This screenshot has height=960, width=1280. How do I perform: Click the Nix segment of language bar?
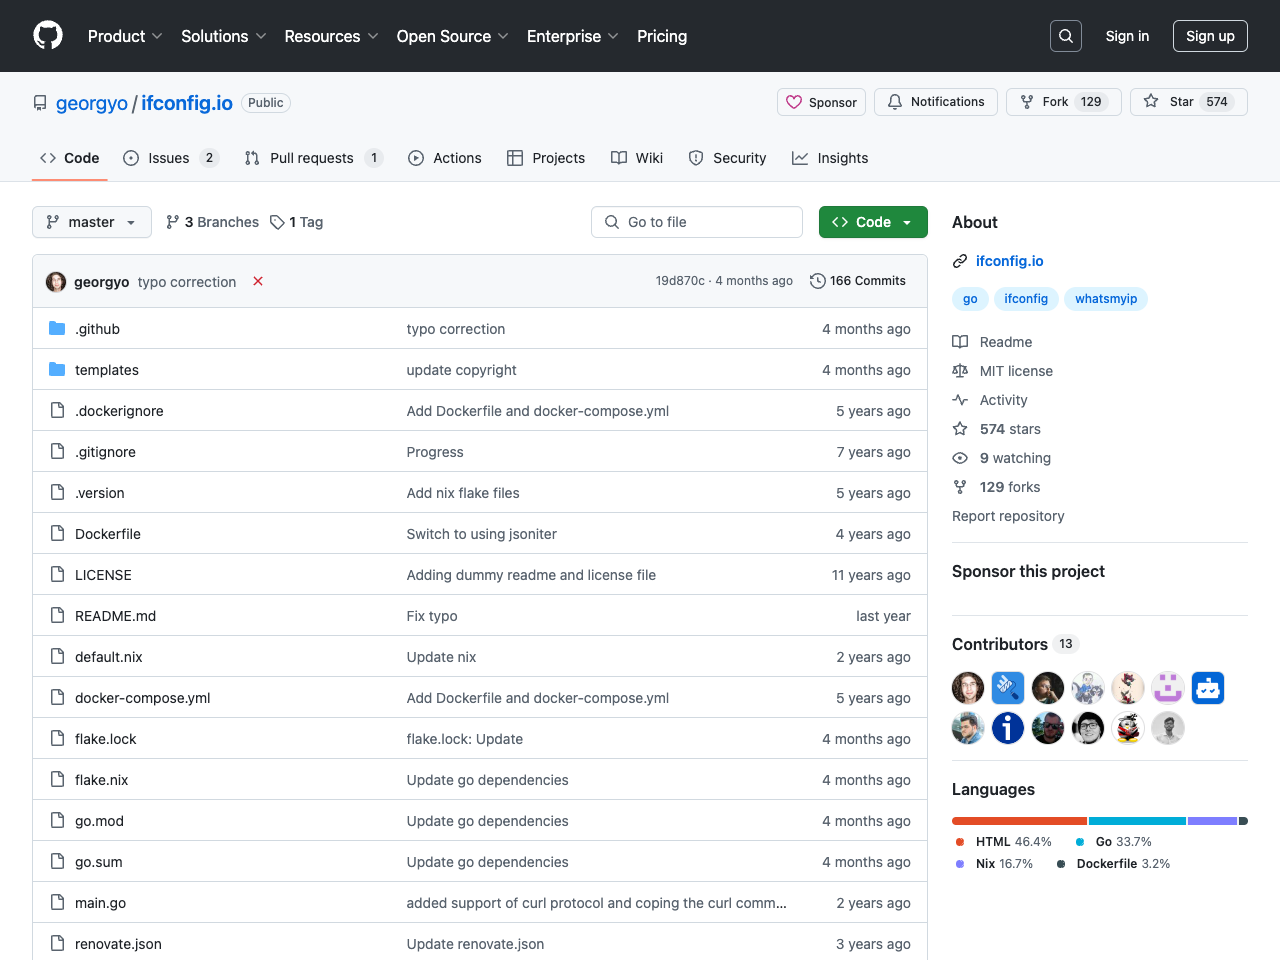pyautogui.click(x=1212, y=821)
